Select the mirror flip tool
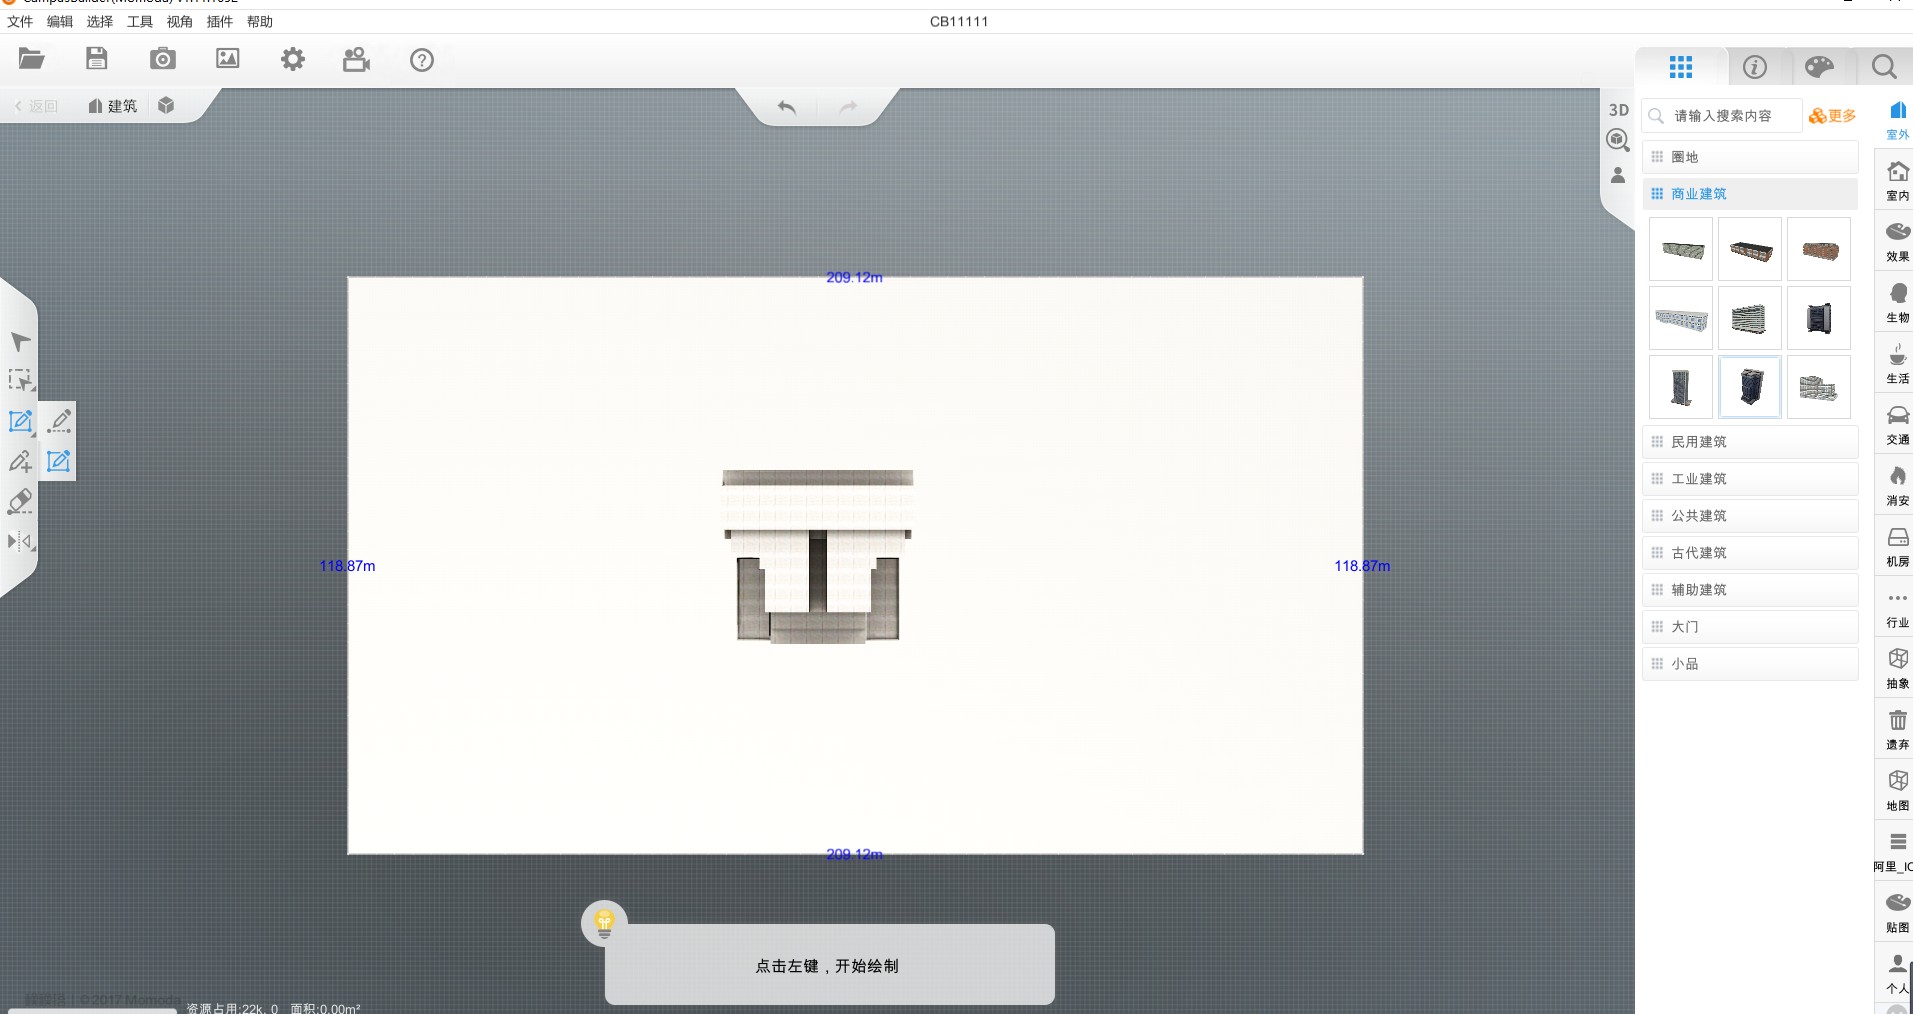This screenshot has width=1913, height=1014. click(x=20, y=541)
